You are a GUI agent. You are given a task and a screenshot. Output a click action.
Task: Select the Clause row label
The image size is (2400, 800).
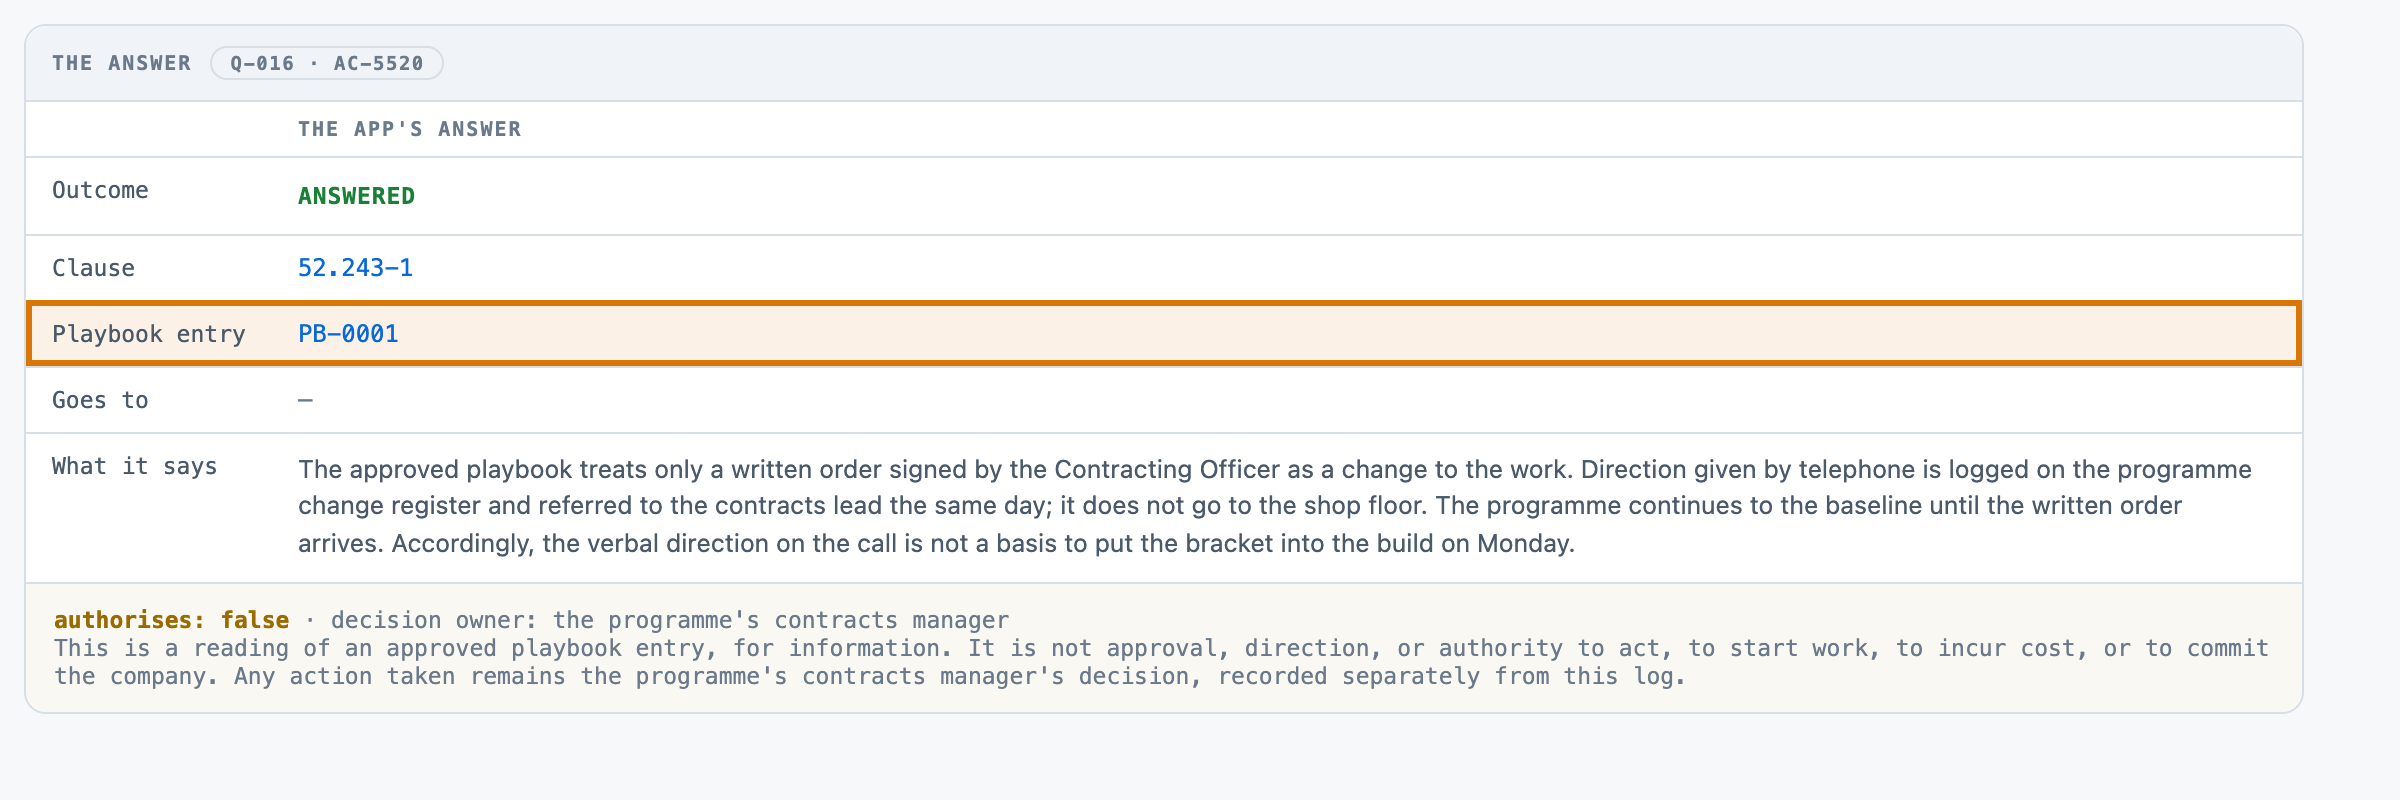93,268
